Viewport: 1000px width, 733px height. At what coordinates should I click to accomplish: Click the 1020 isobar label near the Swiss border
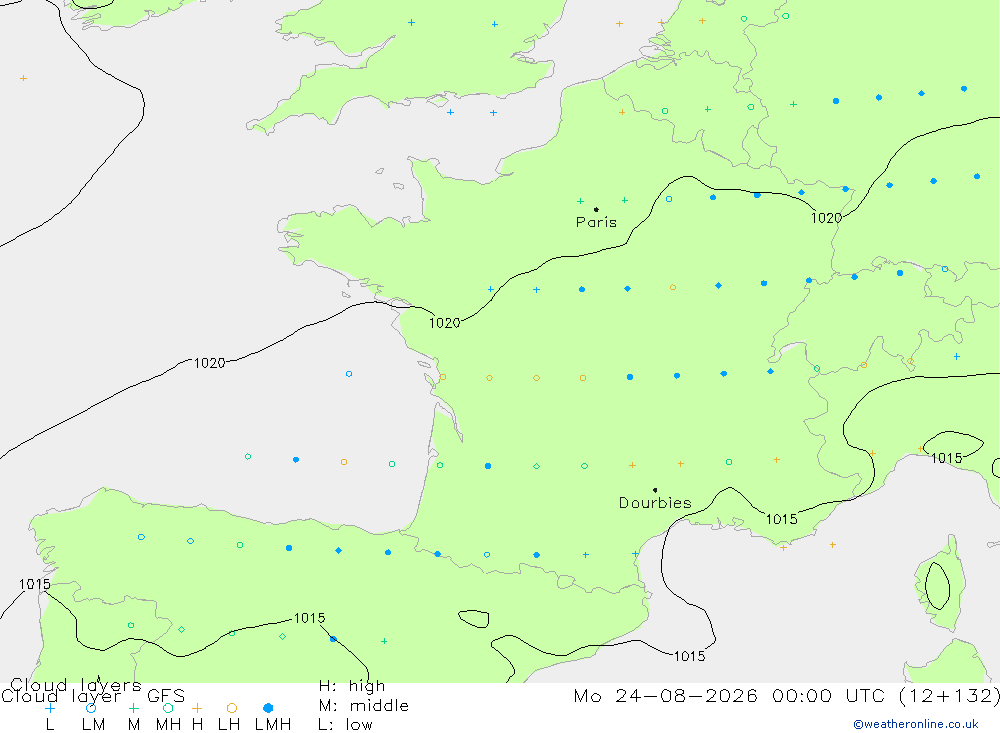tap(826, 218)
